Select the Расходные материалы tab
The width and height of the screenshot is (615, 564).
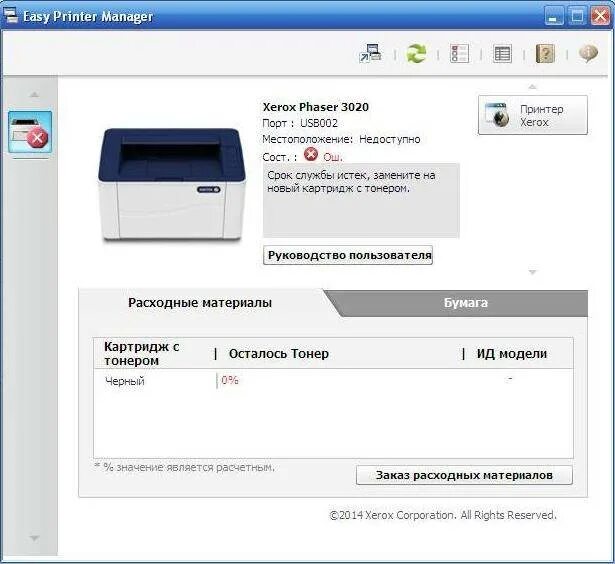coord(200,303)
